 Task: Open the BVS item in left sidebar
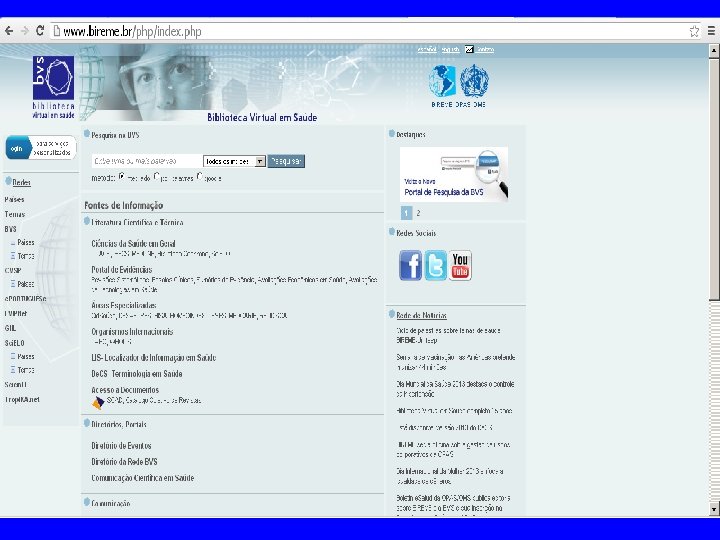tap(10, 229)
